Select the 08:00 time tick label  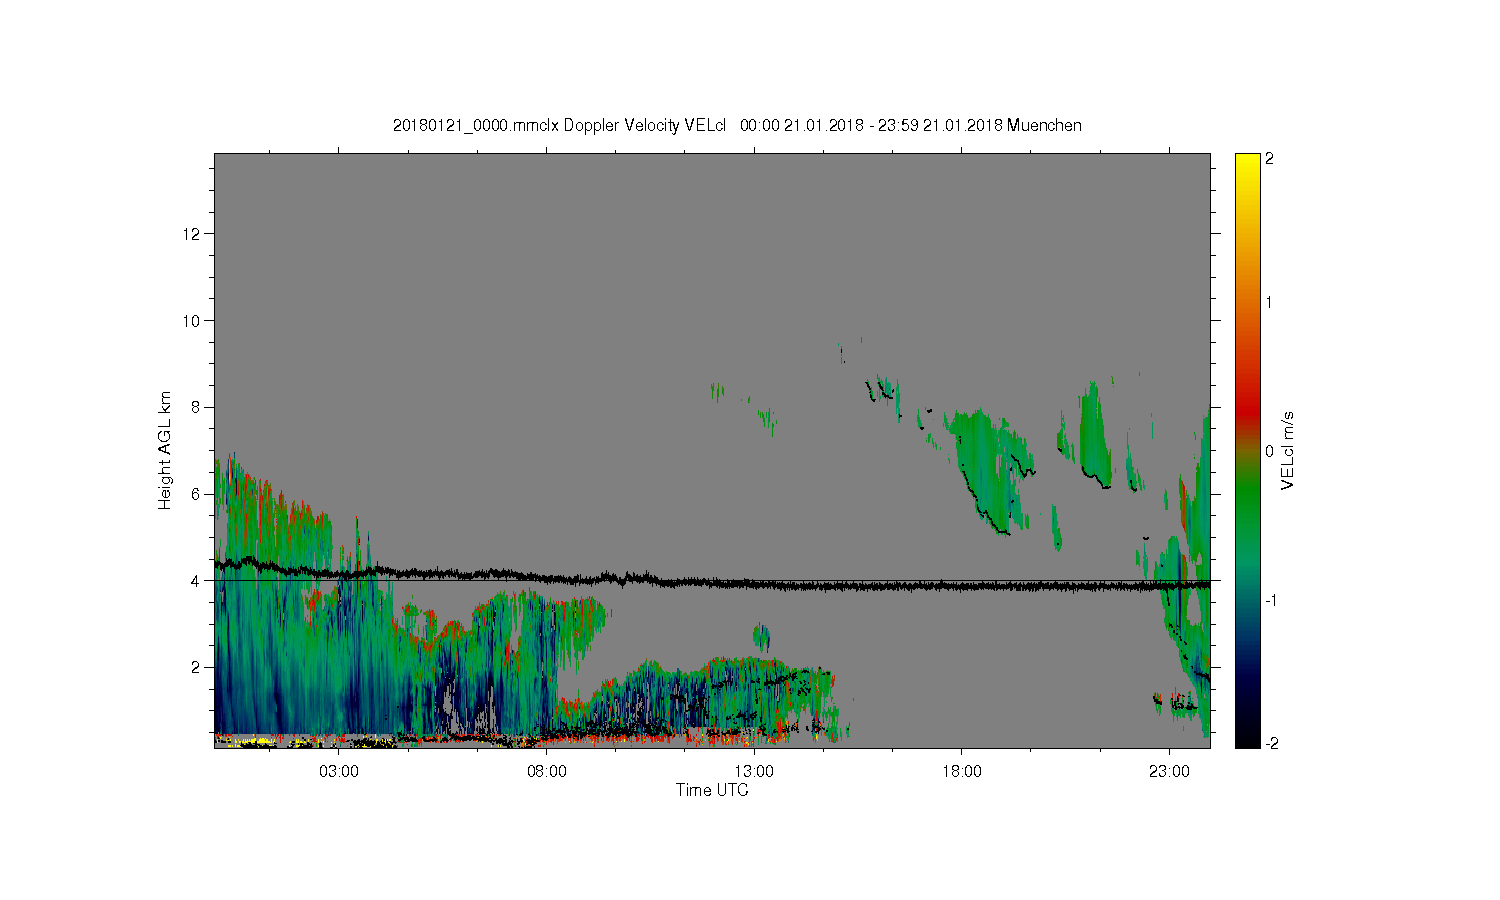(547, 772)
